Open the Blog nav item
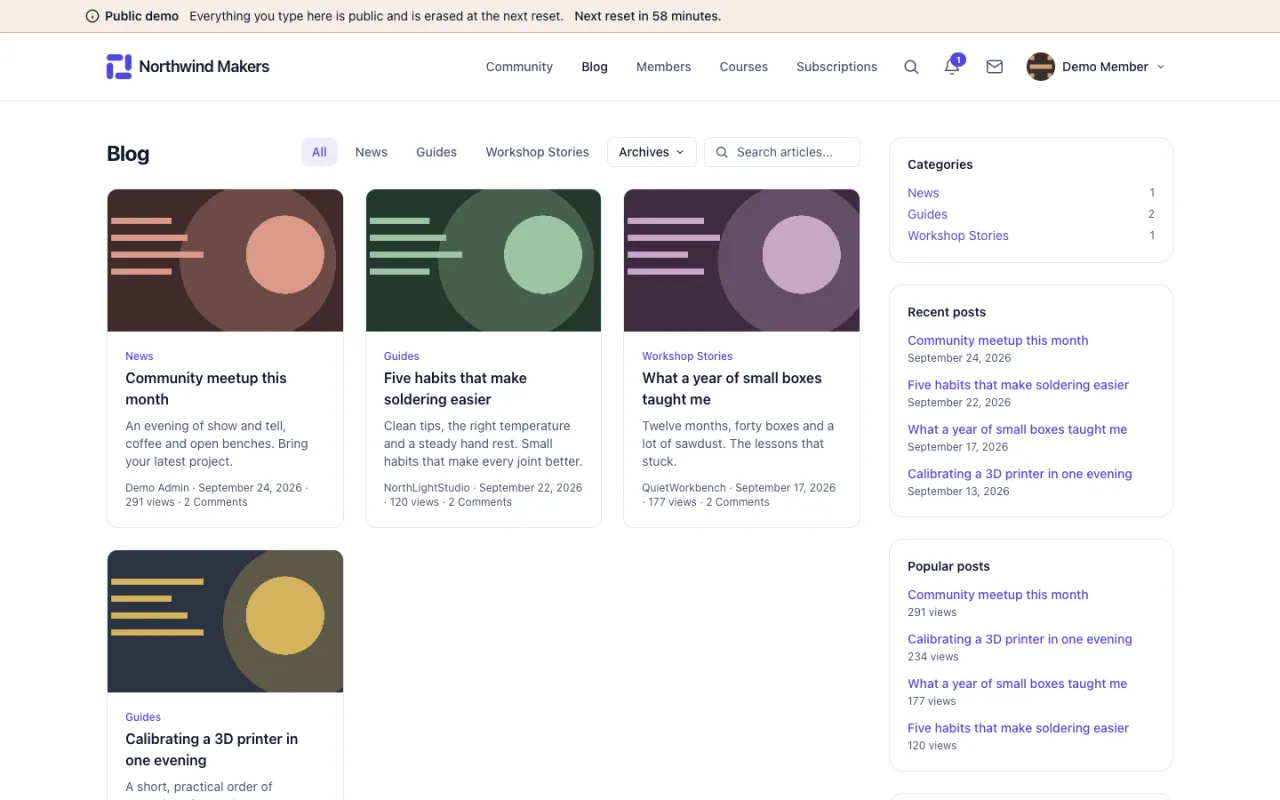The height and width of the screenshot is (800, 1280). [594, 67]
